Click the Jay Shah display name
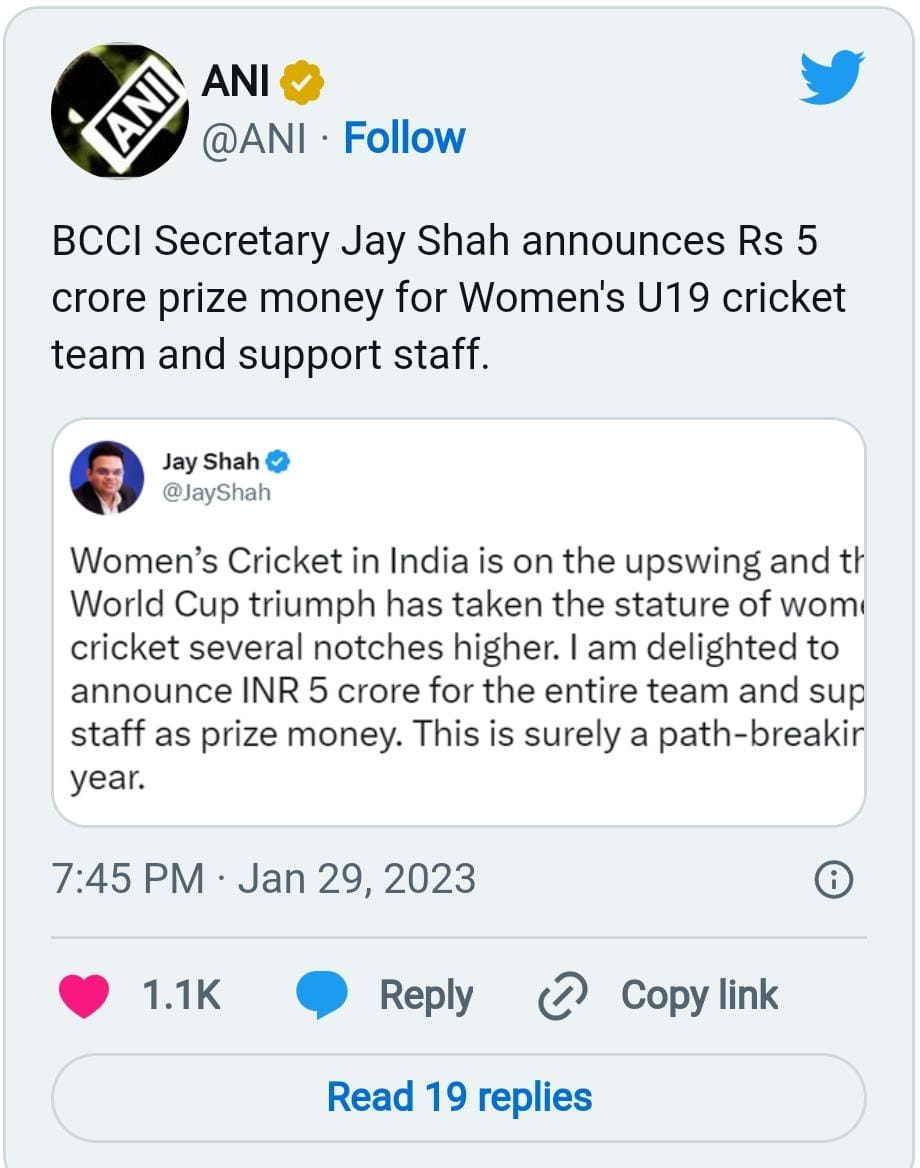 point(210,462)
